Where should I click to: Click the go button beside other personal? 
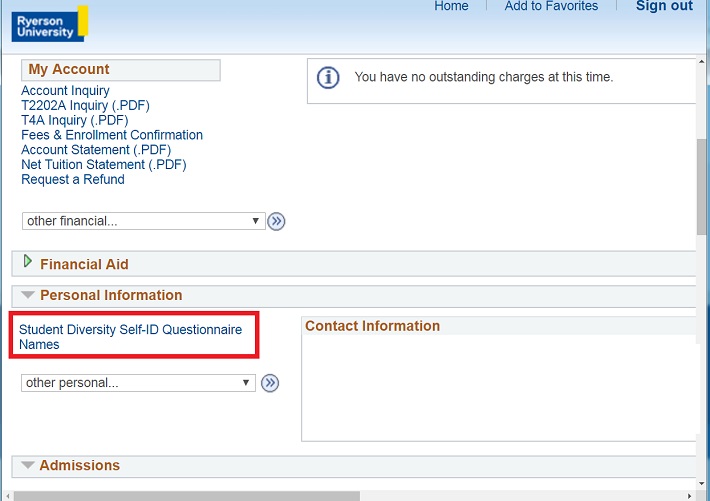[270, 383]
